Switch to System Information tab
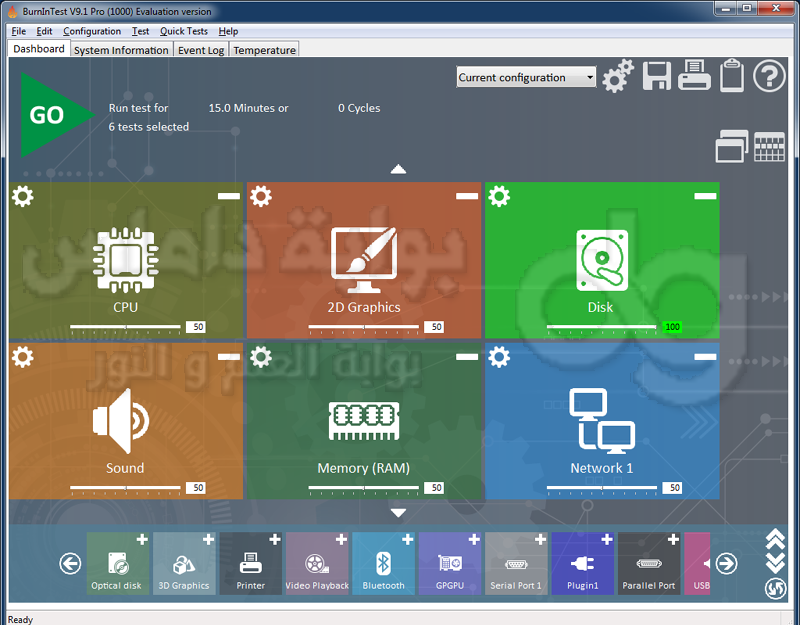 point(121,50)
